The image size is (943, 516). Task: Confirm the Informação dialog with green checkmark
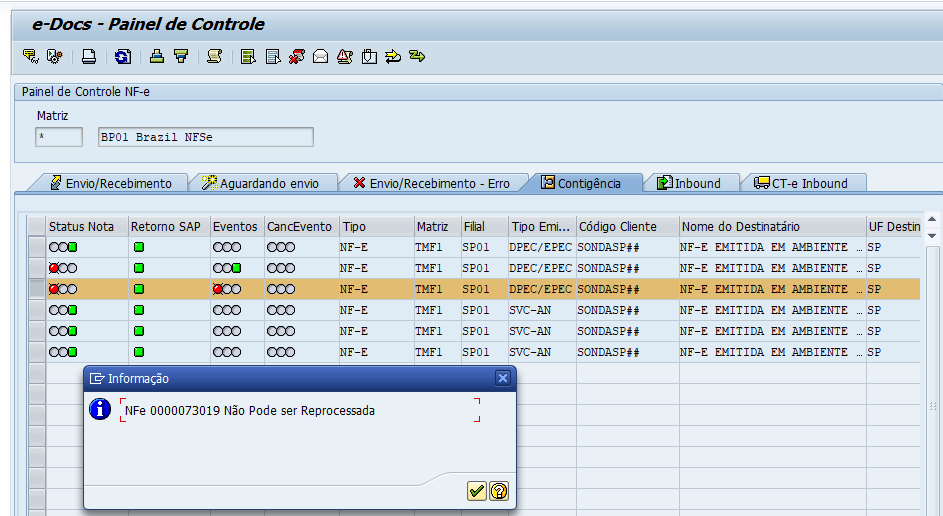(476, 490)
